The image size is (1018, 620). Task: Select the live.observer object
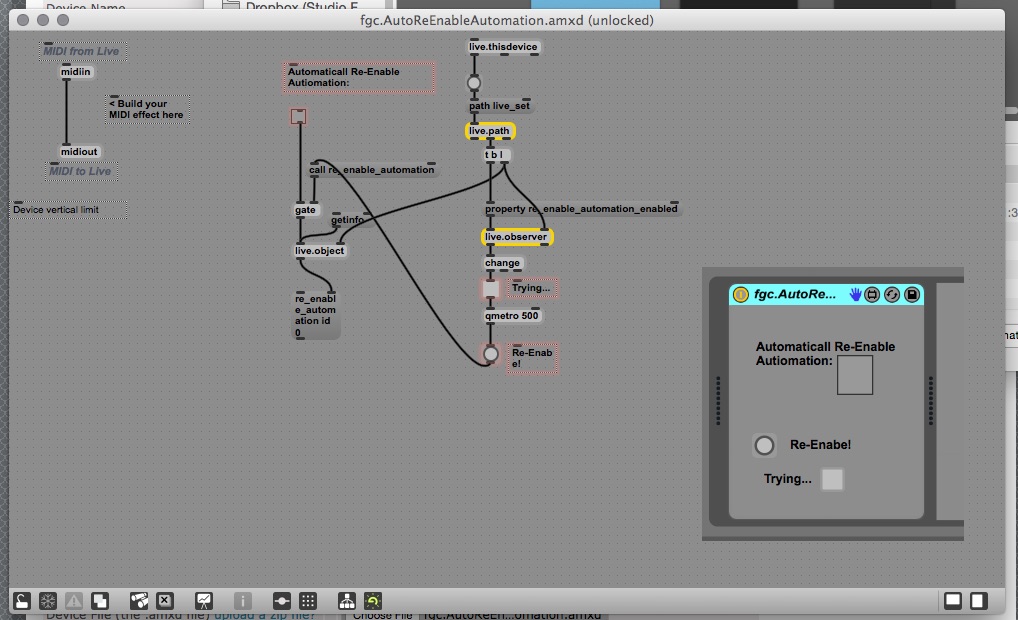[x=516, y=237]
